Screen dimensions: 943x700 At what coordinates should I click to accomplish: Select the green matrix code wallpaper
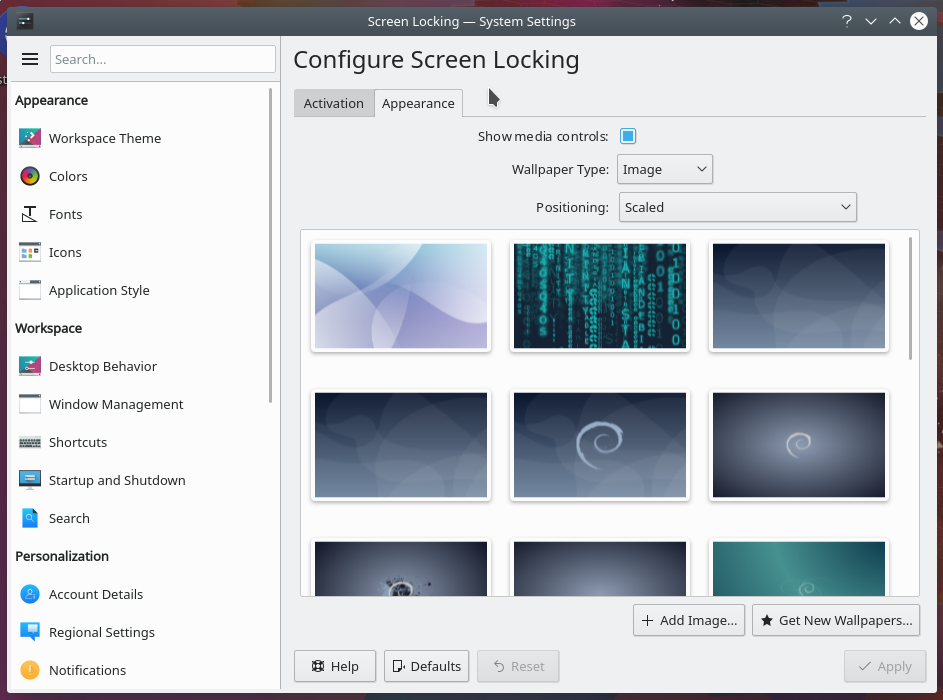600,296
